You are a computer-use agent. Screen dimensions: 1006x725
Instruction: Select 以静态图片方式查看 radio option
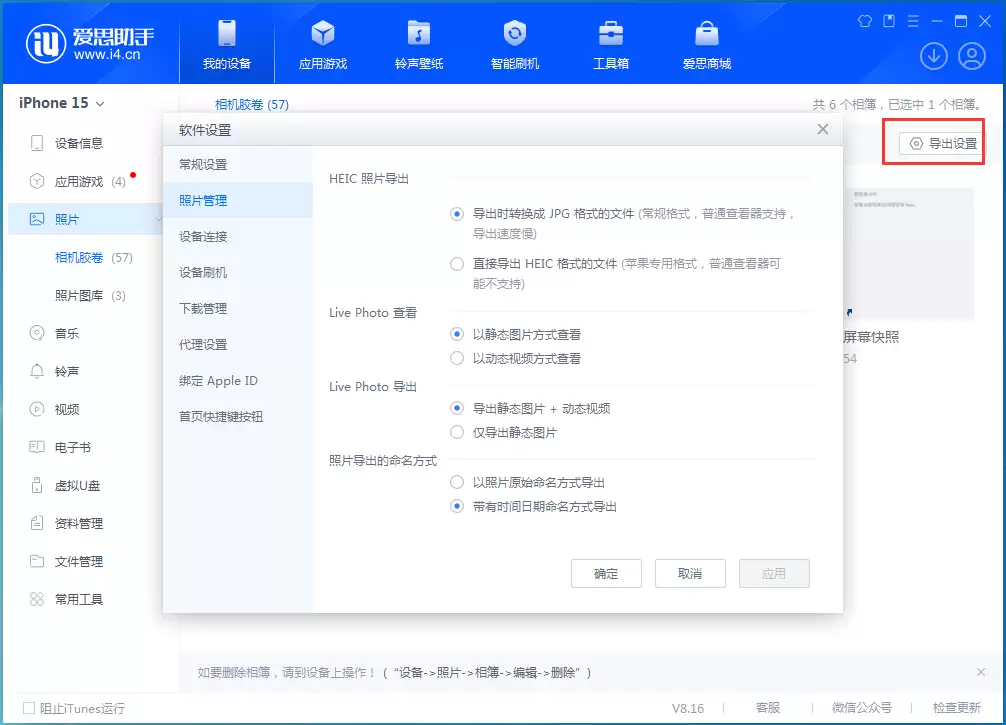[x=457, y=334]
